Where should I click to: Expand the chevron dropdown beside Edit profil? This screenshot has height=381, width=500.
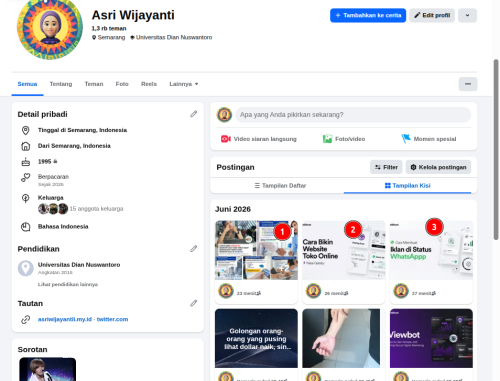click(x=467, y=15)
